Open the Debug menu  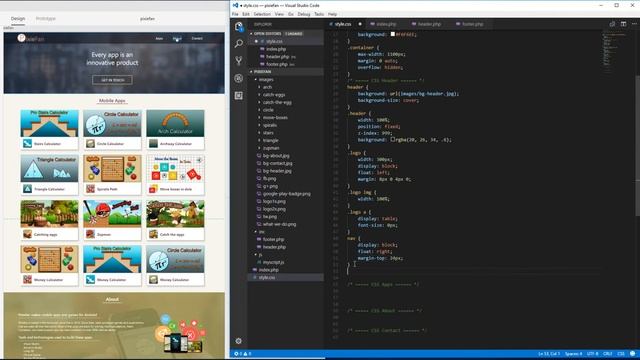pos(304,14)
